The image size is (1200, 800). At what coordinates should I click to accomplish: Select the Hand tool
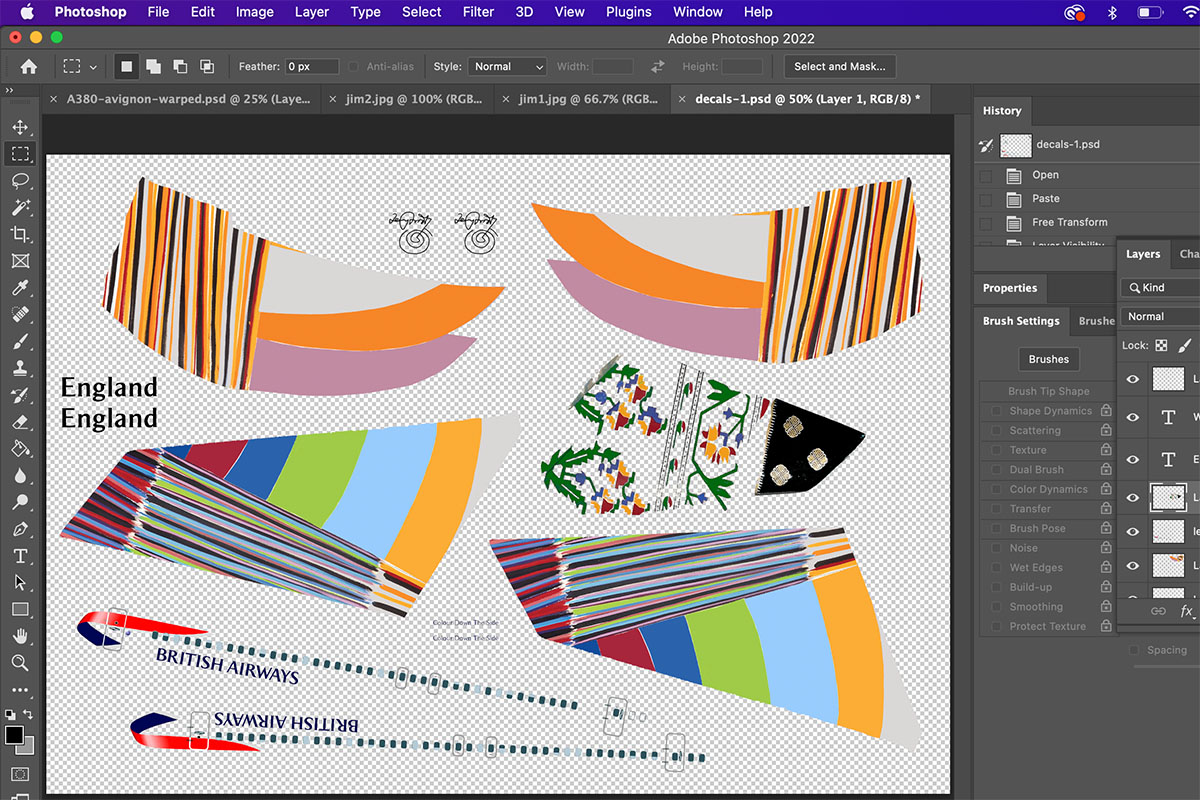20,636
